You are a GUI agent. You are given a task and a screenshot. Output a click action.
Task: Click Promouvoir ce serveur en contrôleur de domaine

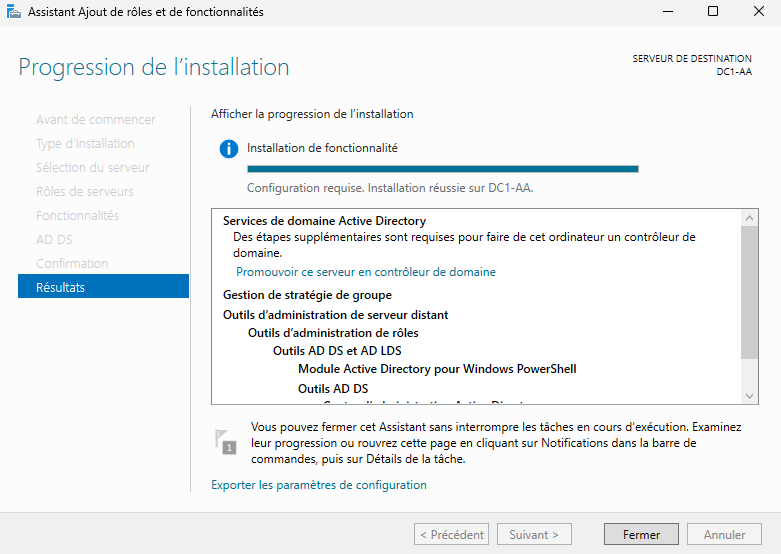coord(366,272)
